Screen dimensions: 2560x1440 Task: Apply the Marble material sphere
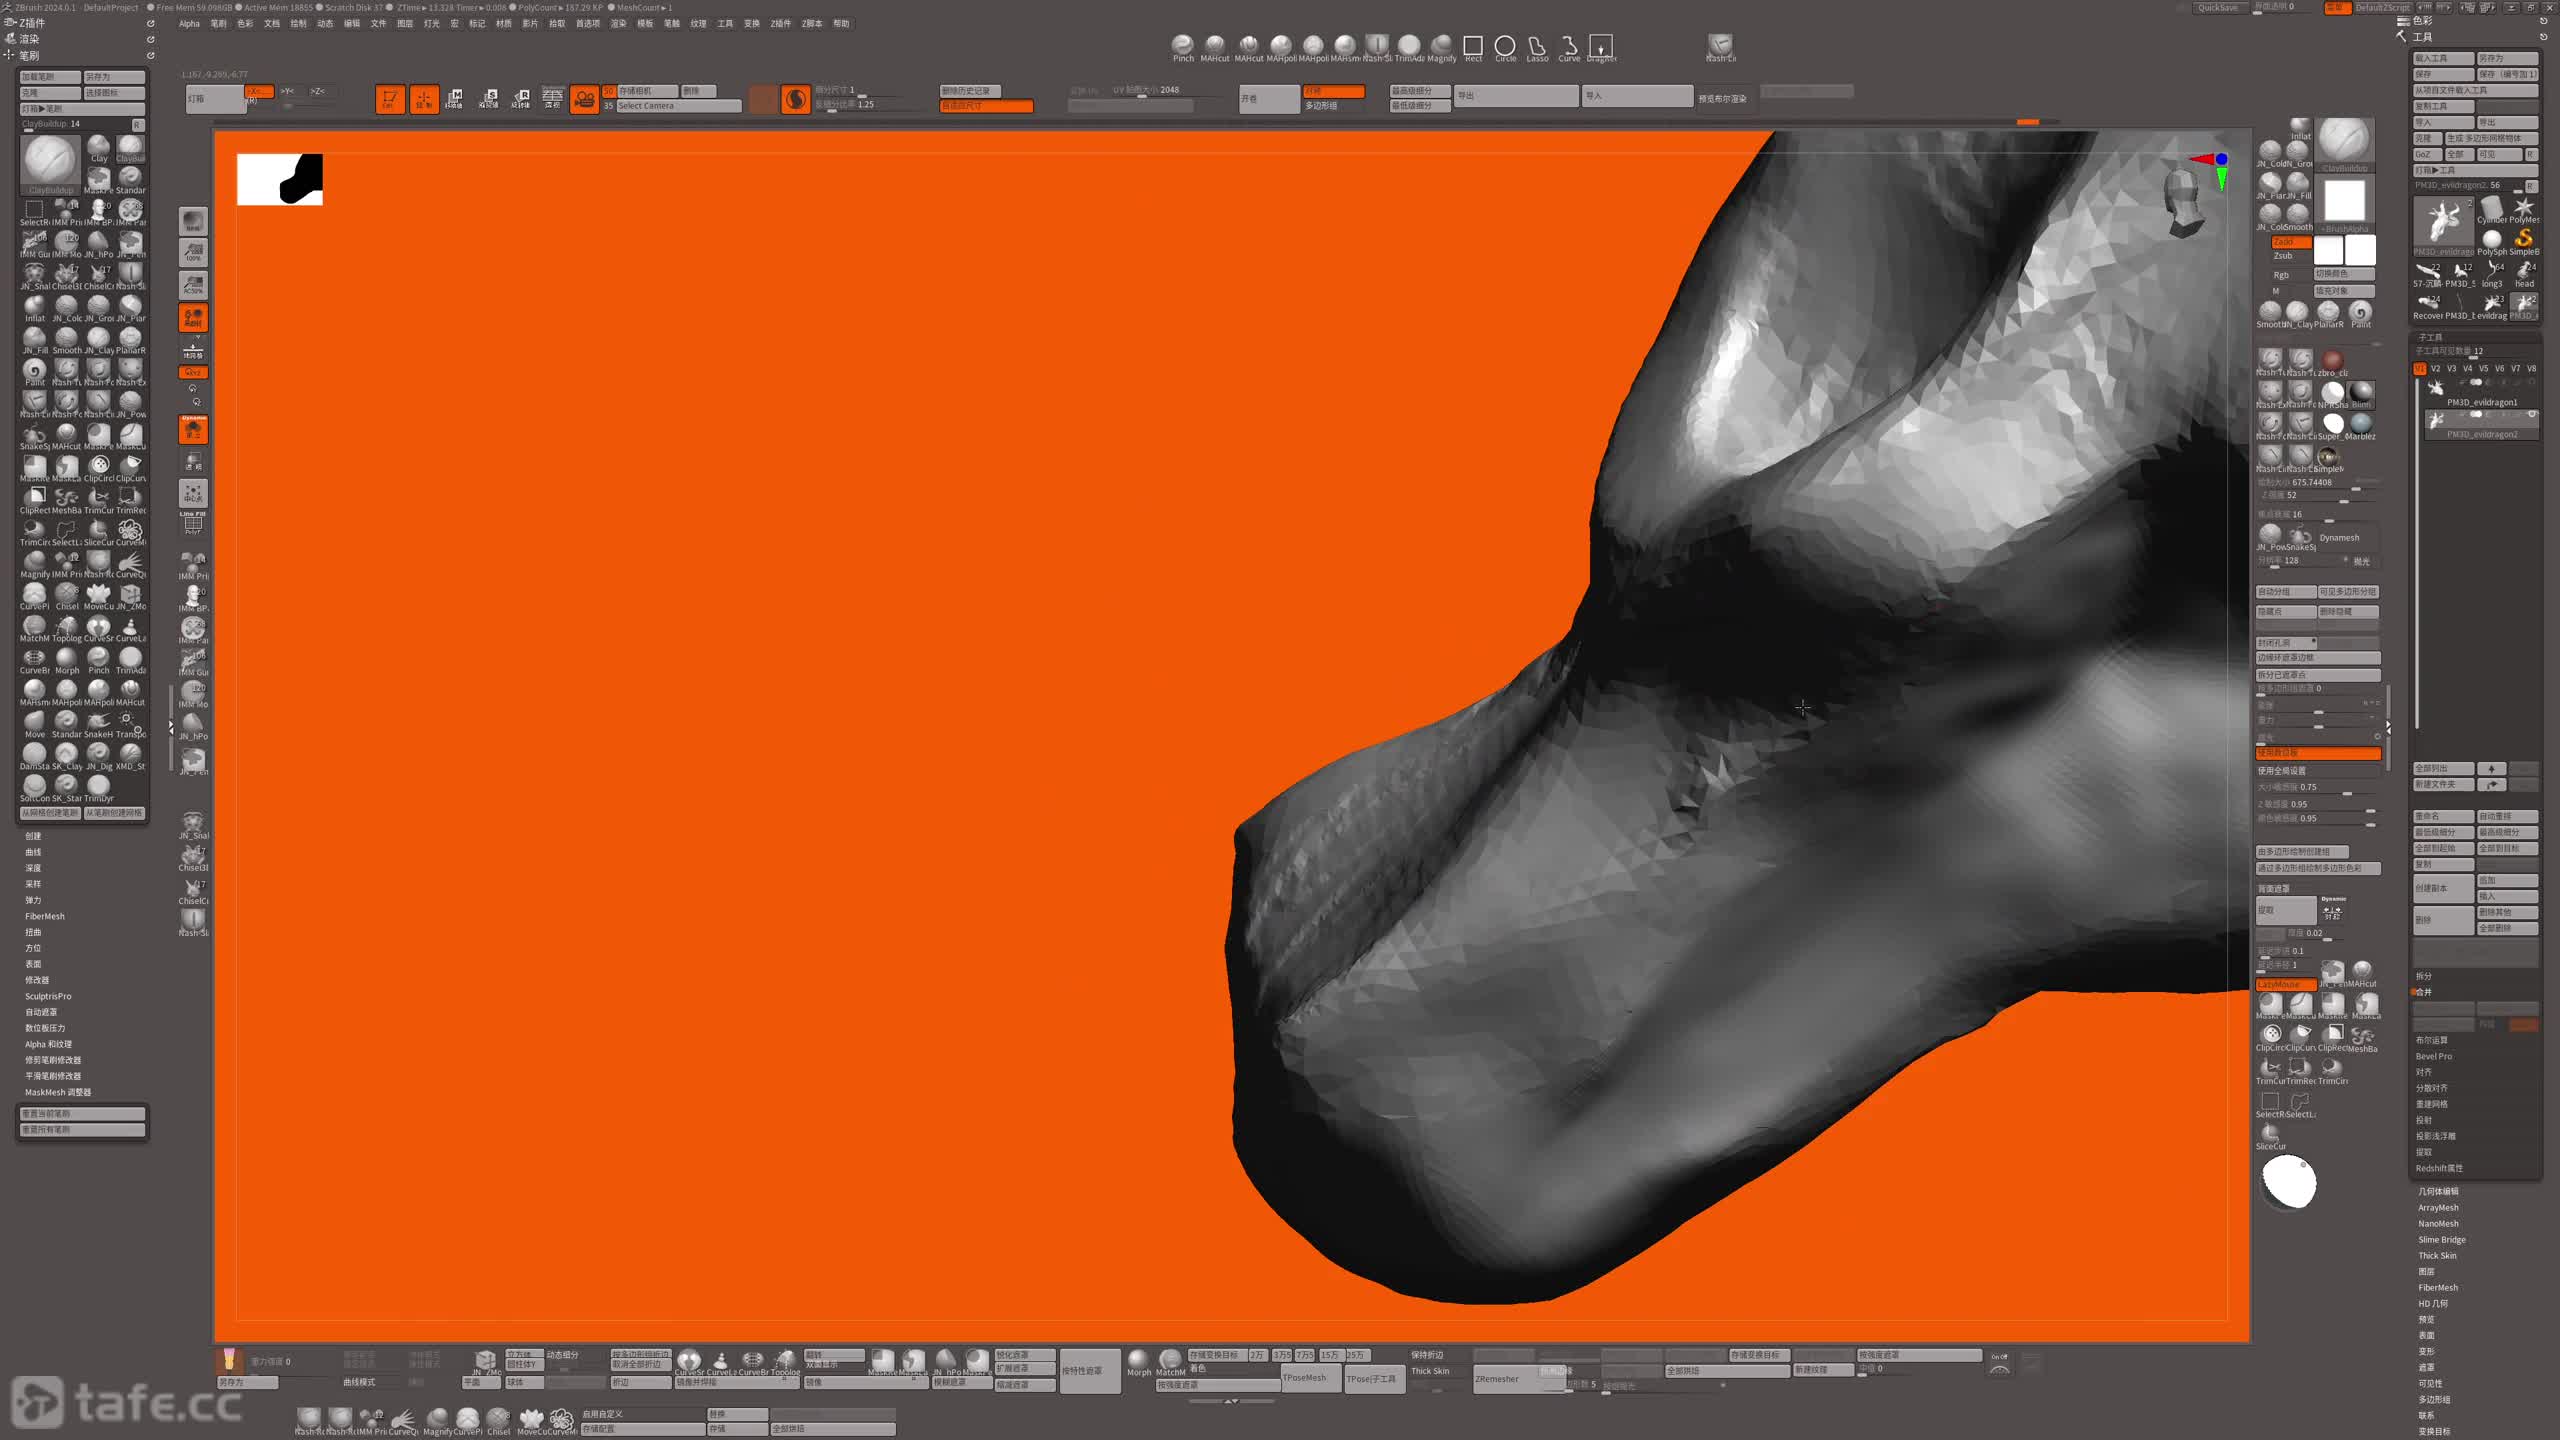2361,426
